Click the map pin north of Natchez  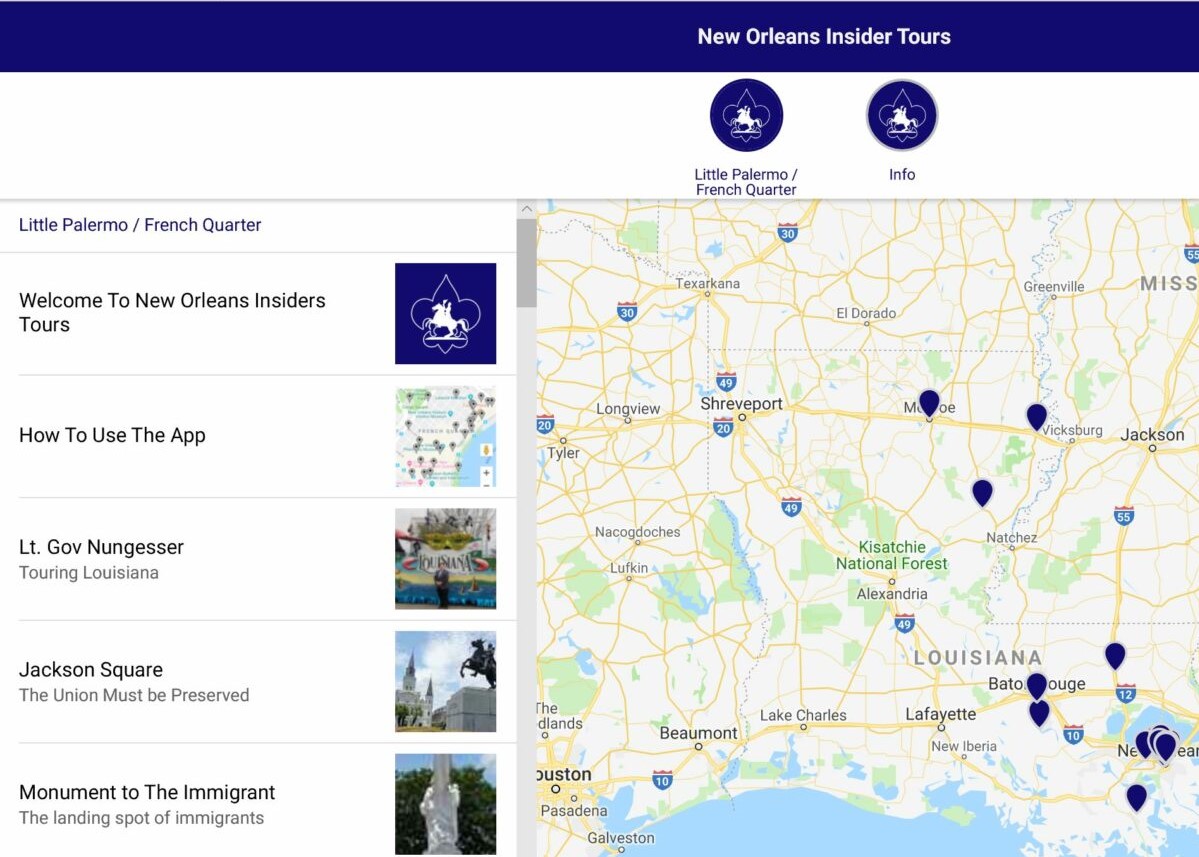coord(982,491)
